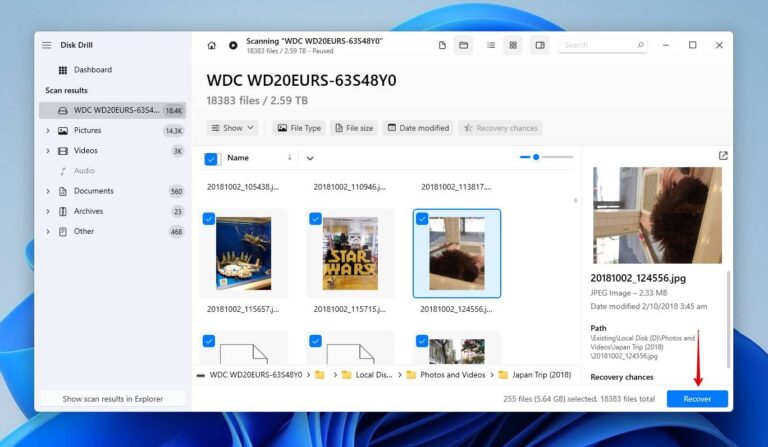Uncheck the 20181002_115657 image checkbox
768x447 pixels.
click(x=208, y=218)
